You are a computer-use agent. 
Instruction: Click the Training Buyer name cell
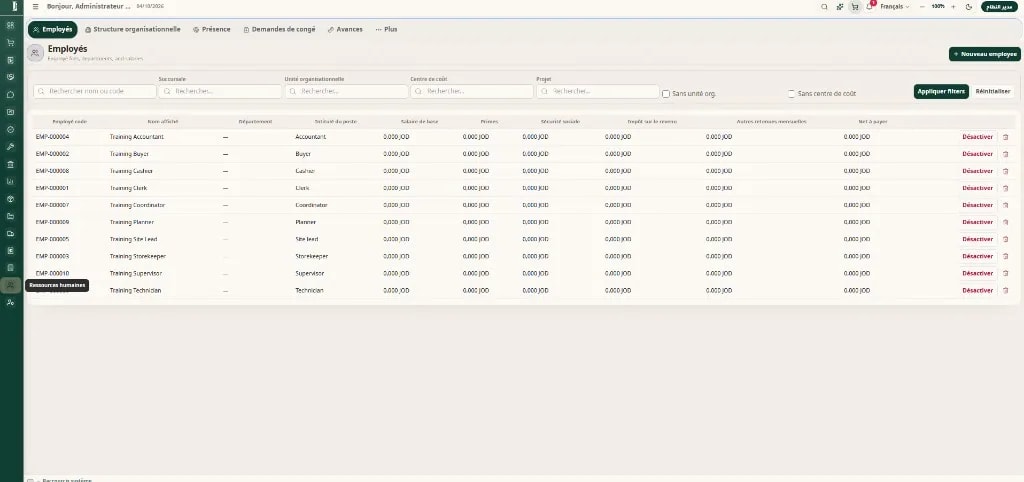pos(131,154)
